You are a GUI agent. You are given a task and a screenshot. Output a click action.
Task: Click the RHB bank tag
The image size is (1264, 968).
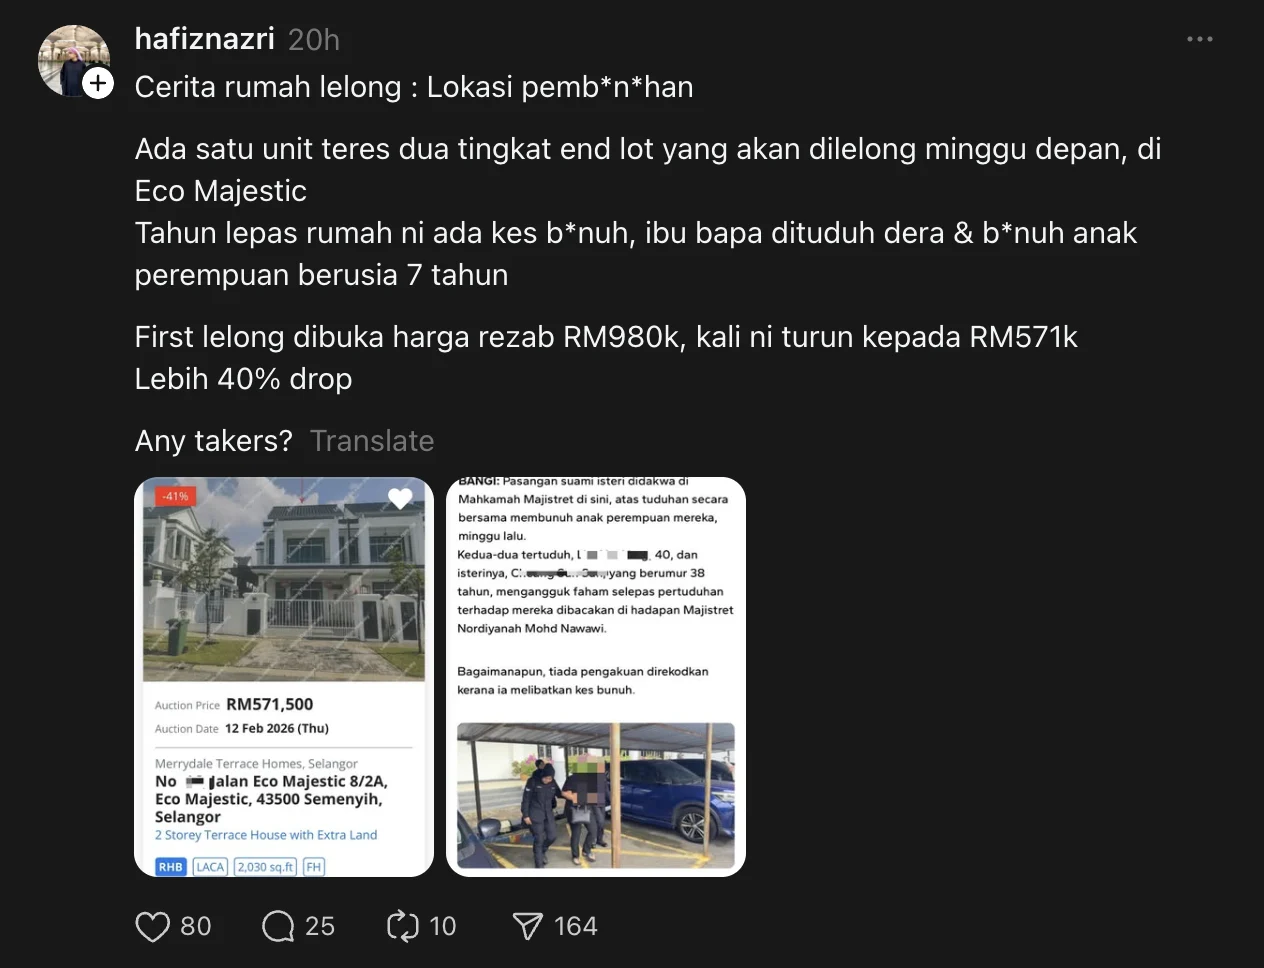[171, 867]
